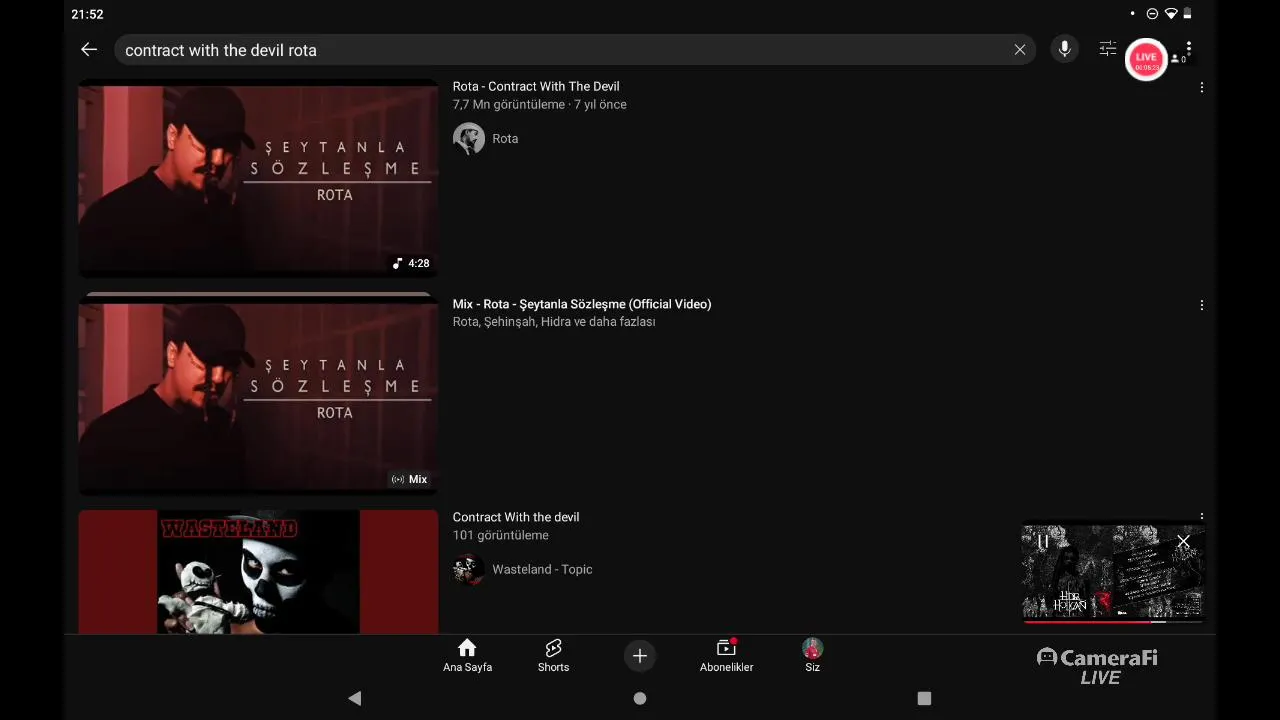
Task: Tap the Mix badge on second thumbnail
Action: tap(409, 479)
